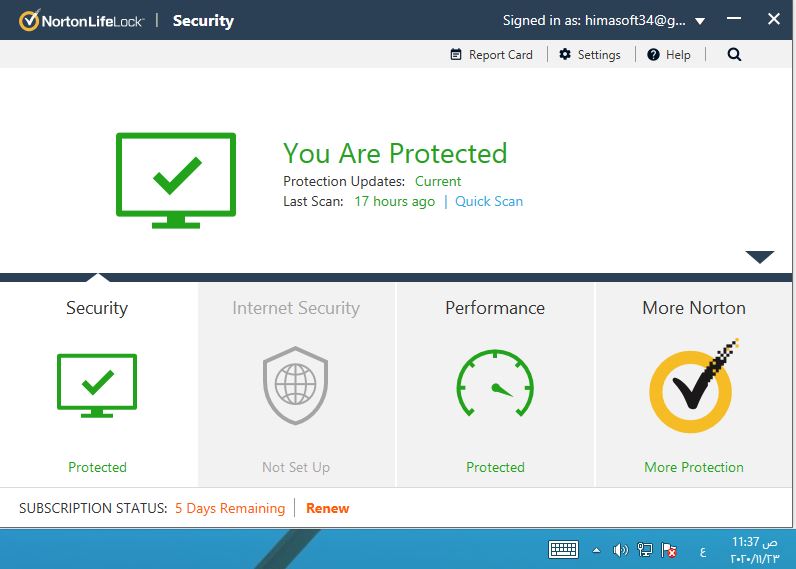Viewport: 796px width, 569px height.
Task: Open the Report Card
Action: click(491, 54)
